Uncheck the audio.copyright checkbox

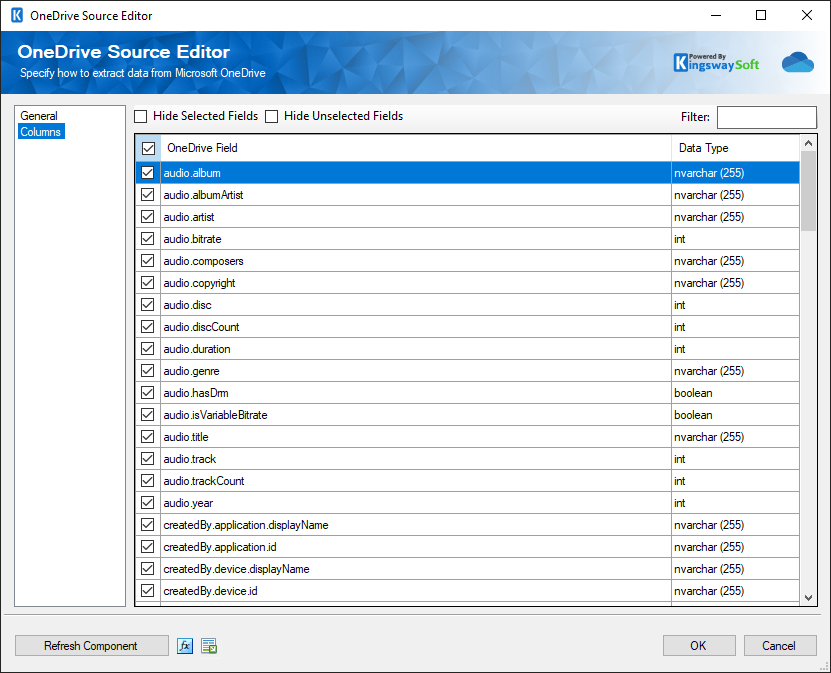point(148,283)
